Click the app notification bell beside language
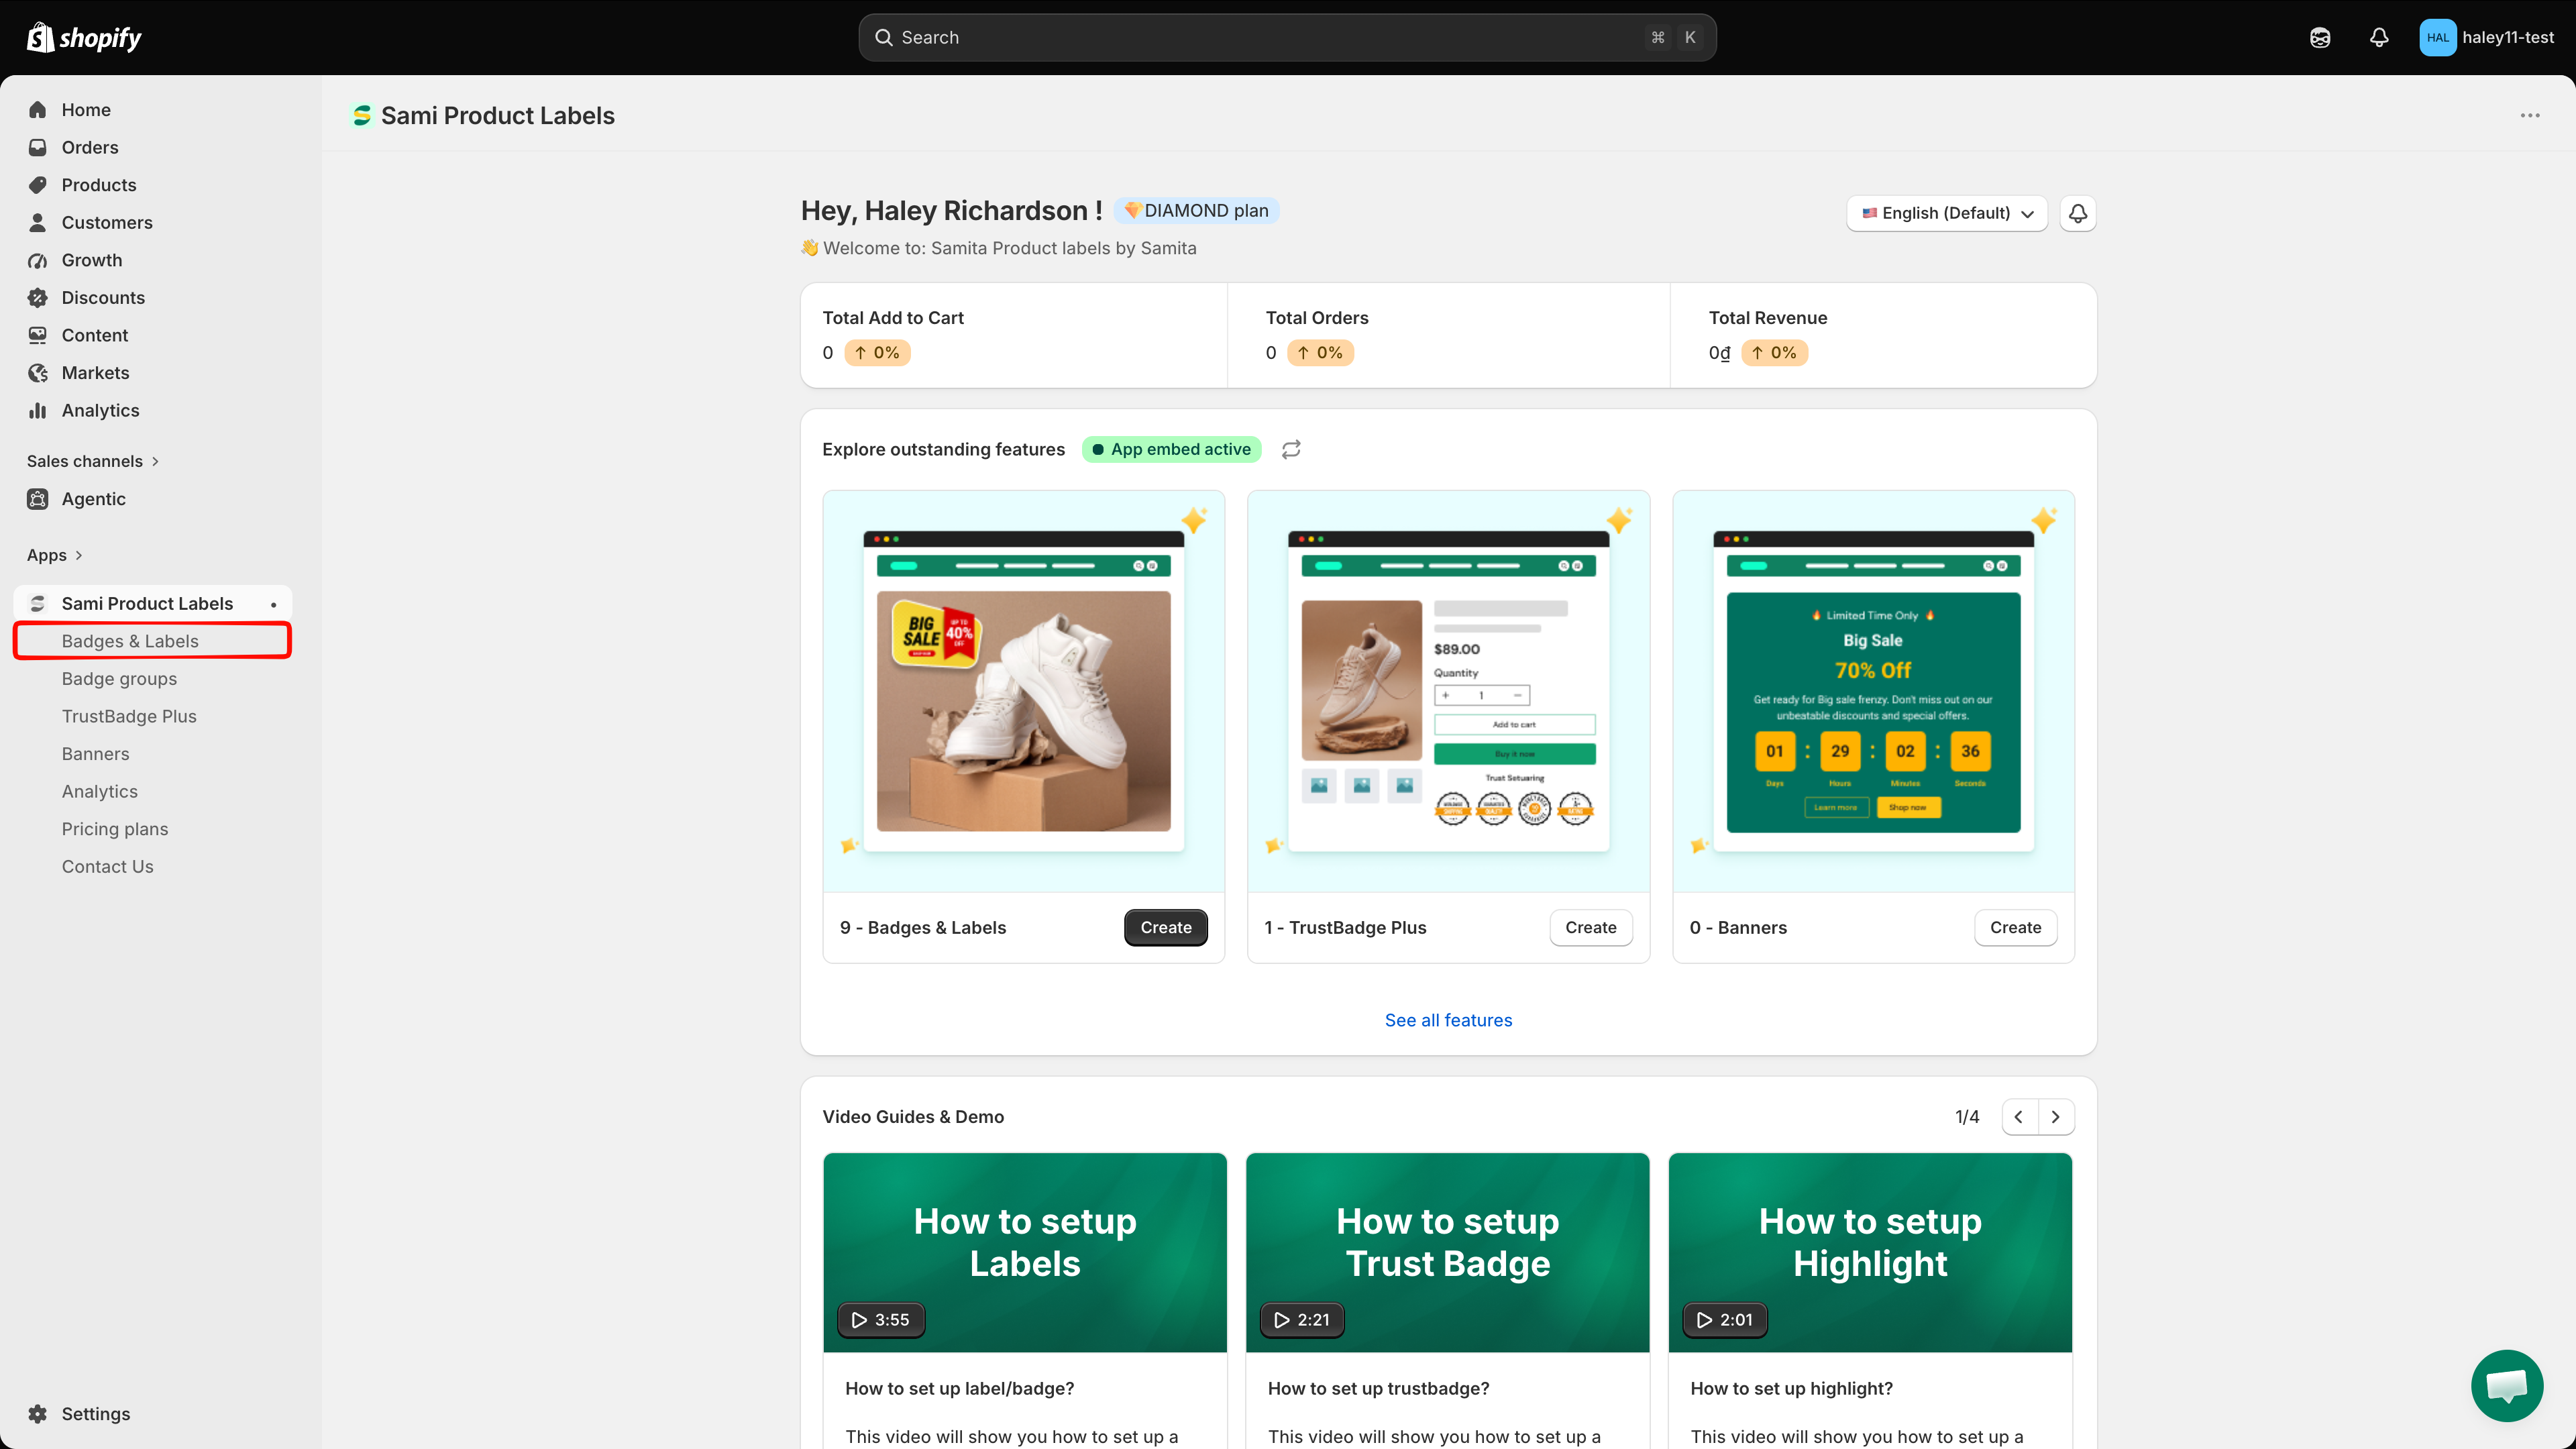The image size is (2576, 1449). click(x=2077, y=213)
